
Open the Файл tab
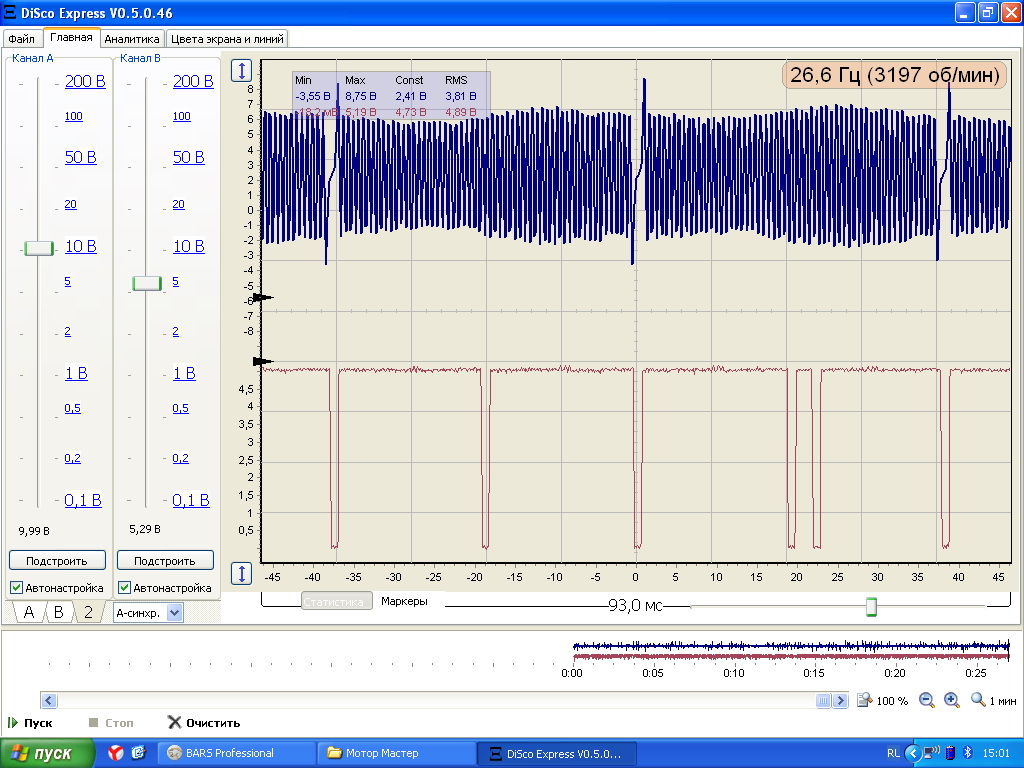click(21, 39)
